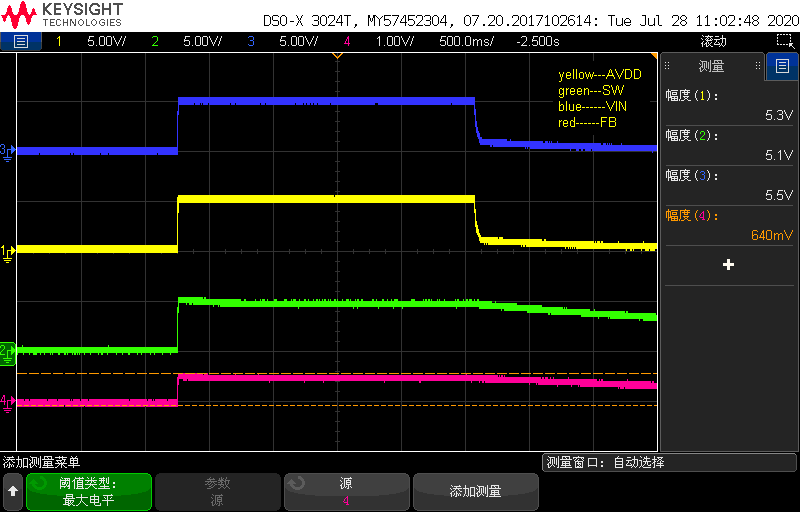Click the 500.0ms/ timebase setting

466,41
